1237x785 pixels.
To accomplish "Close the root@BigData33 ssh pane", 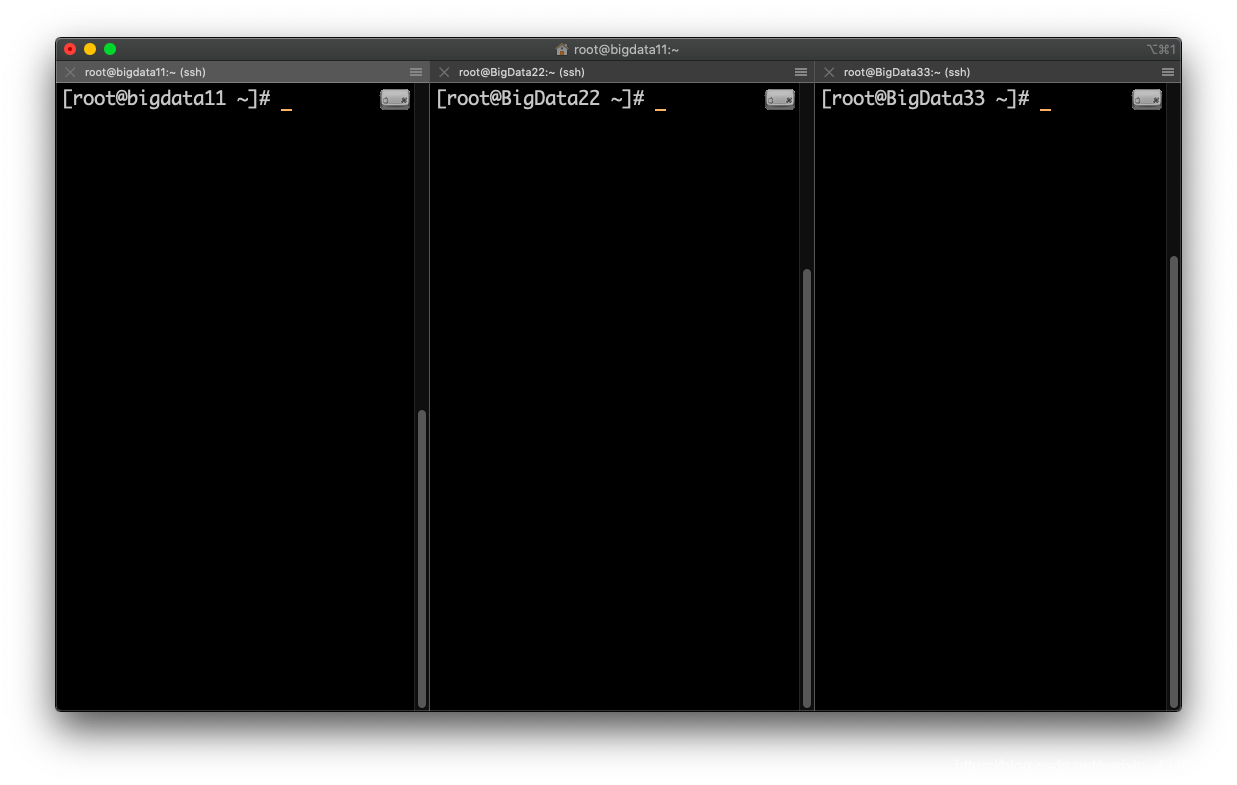I will pyautogui.click(x=829, y=72).
